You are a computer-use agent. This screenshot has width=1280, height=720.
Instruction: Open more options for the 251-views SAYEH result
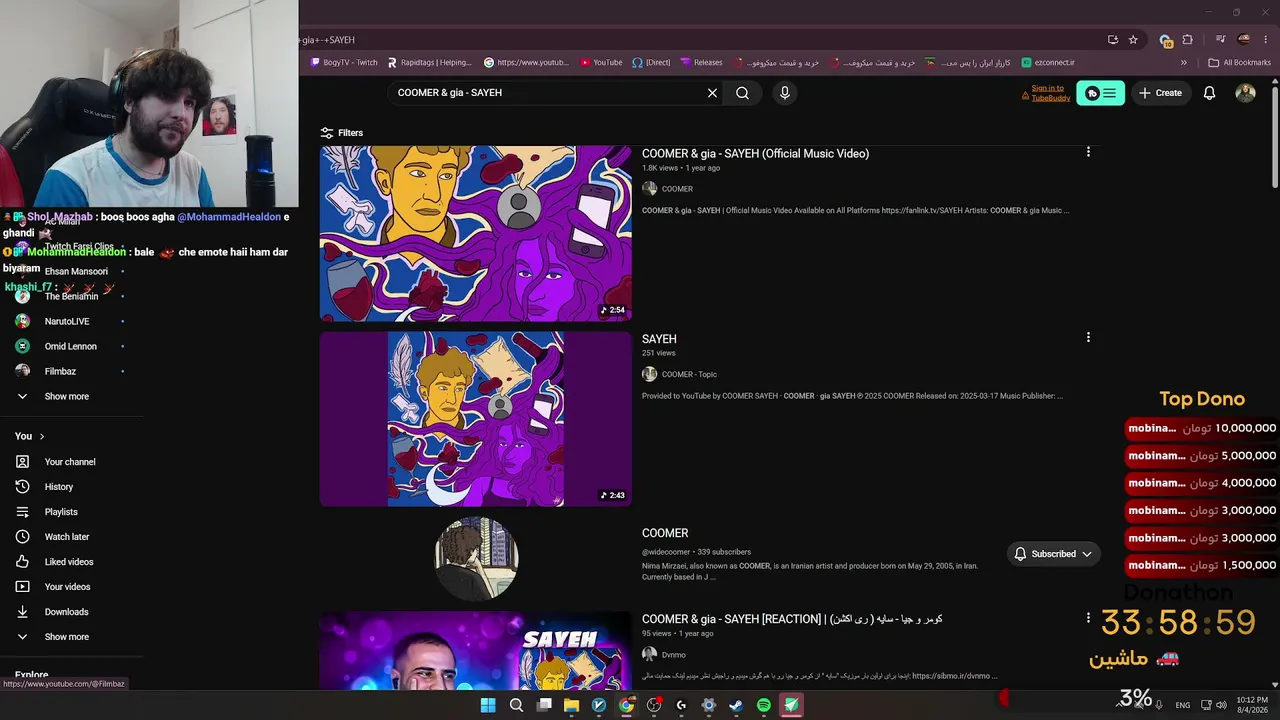pos(1088,338)
